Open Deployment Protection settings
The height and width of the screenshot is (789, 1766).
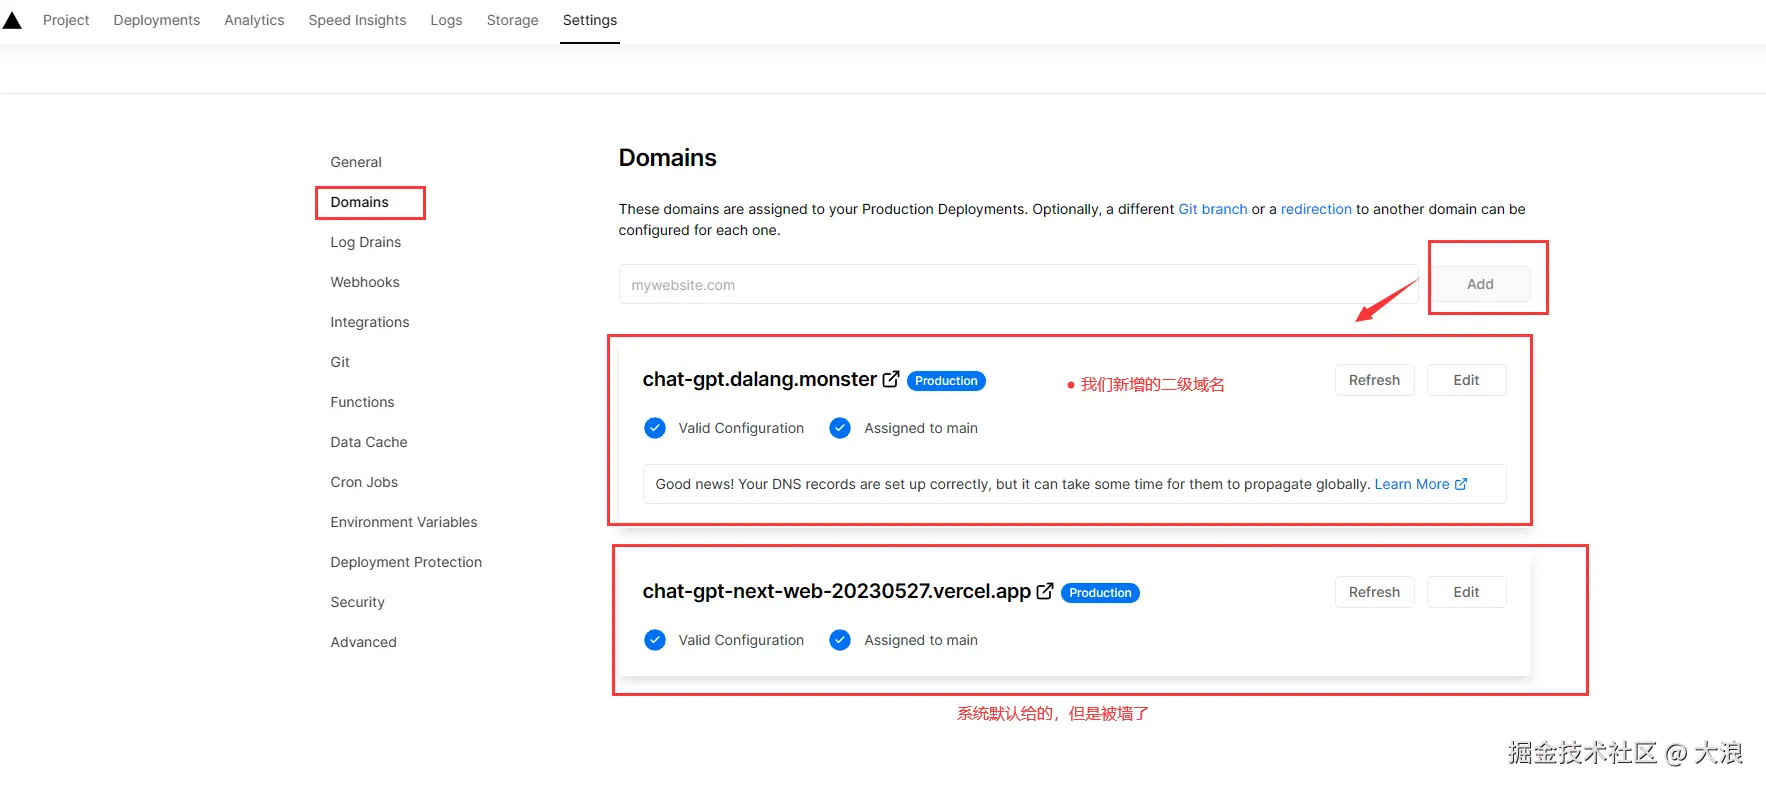pyautogui.click(x=406, y=562)
